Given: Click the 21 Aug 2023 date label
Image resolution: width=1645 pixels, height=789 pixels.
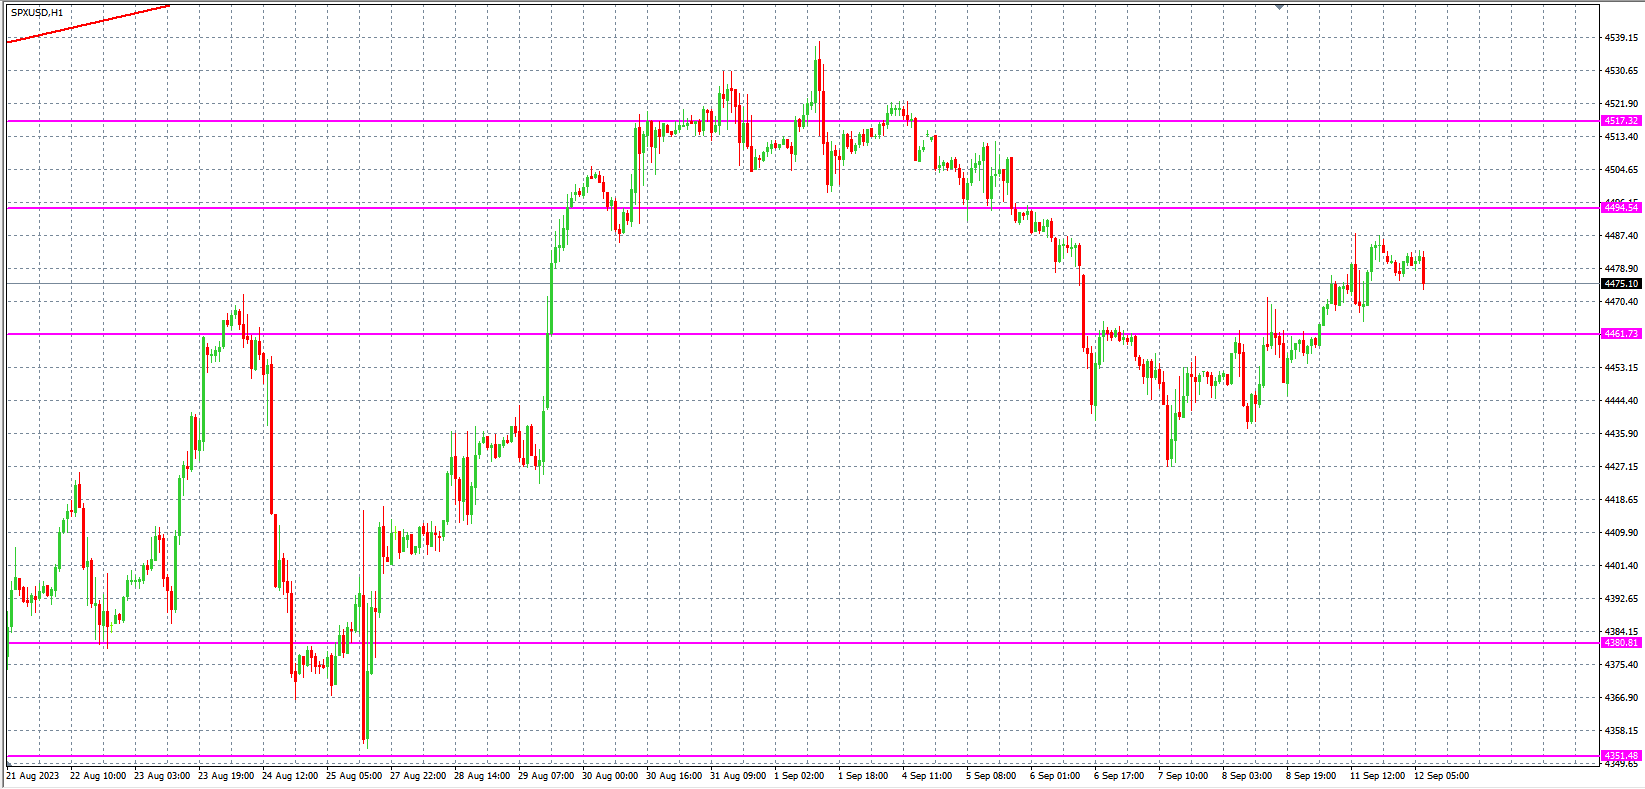Looking at the screenshot, I should (33, 775).
